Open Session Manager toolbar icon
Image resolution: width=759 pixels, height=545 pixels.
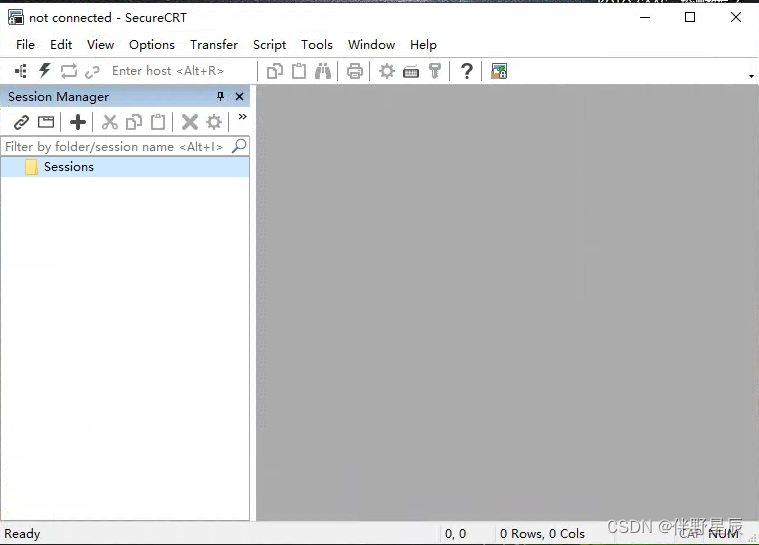coord(21,71)
